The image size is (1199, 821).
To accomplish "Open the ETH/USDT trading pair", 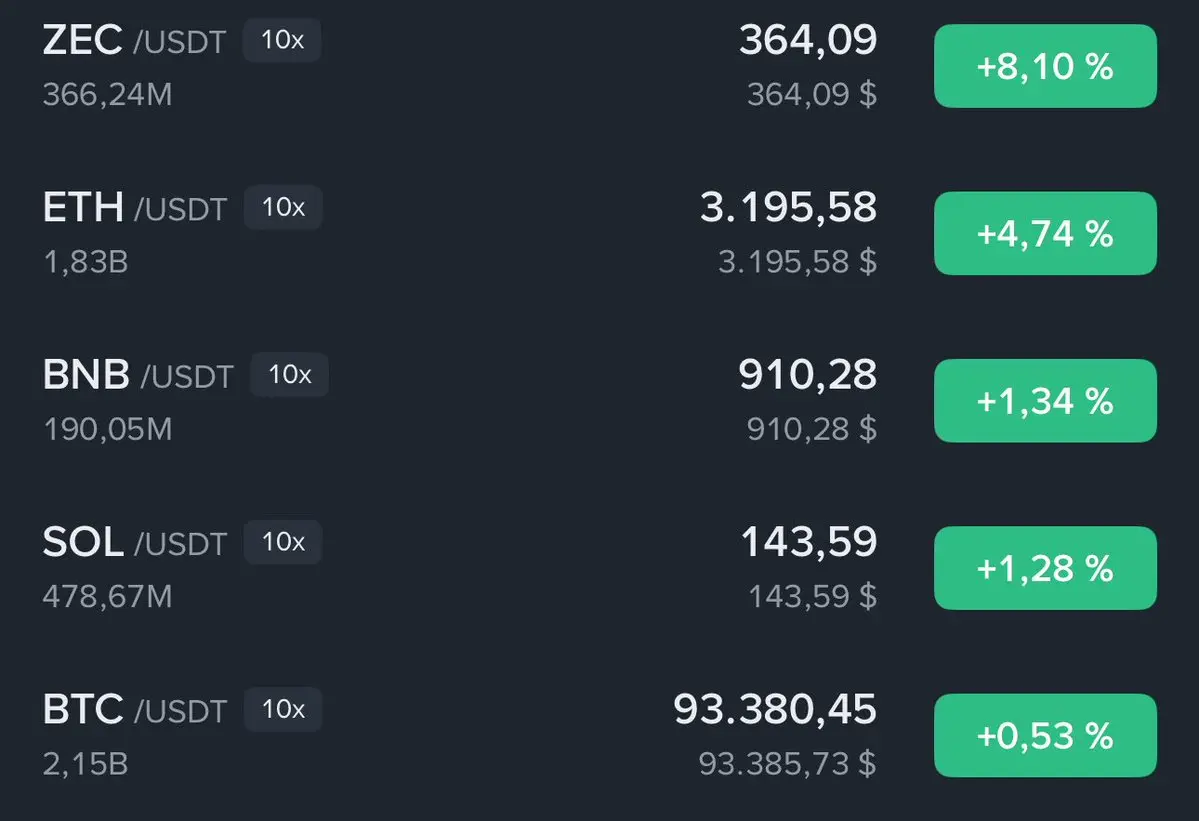I will [600, 233].
